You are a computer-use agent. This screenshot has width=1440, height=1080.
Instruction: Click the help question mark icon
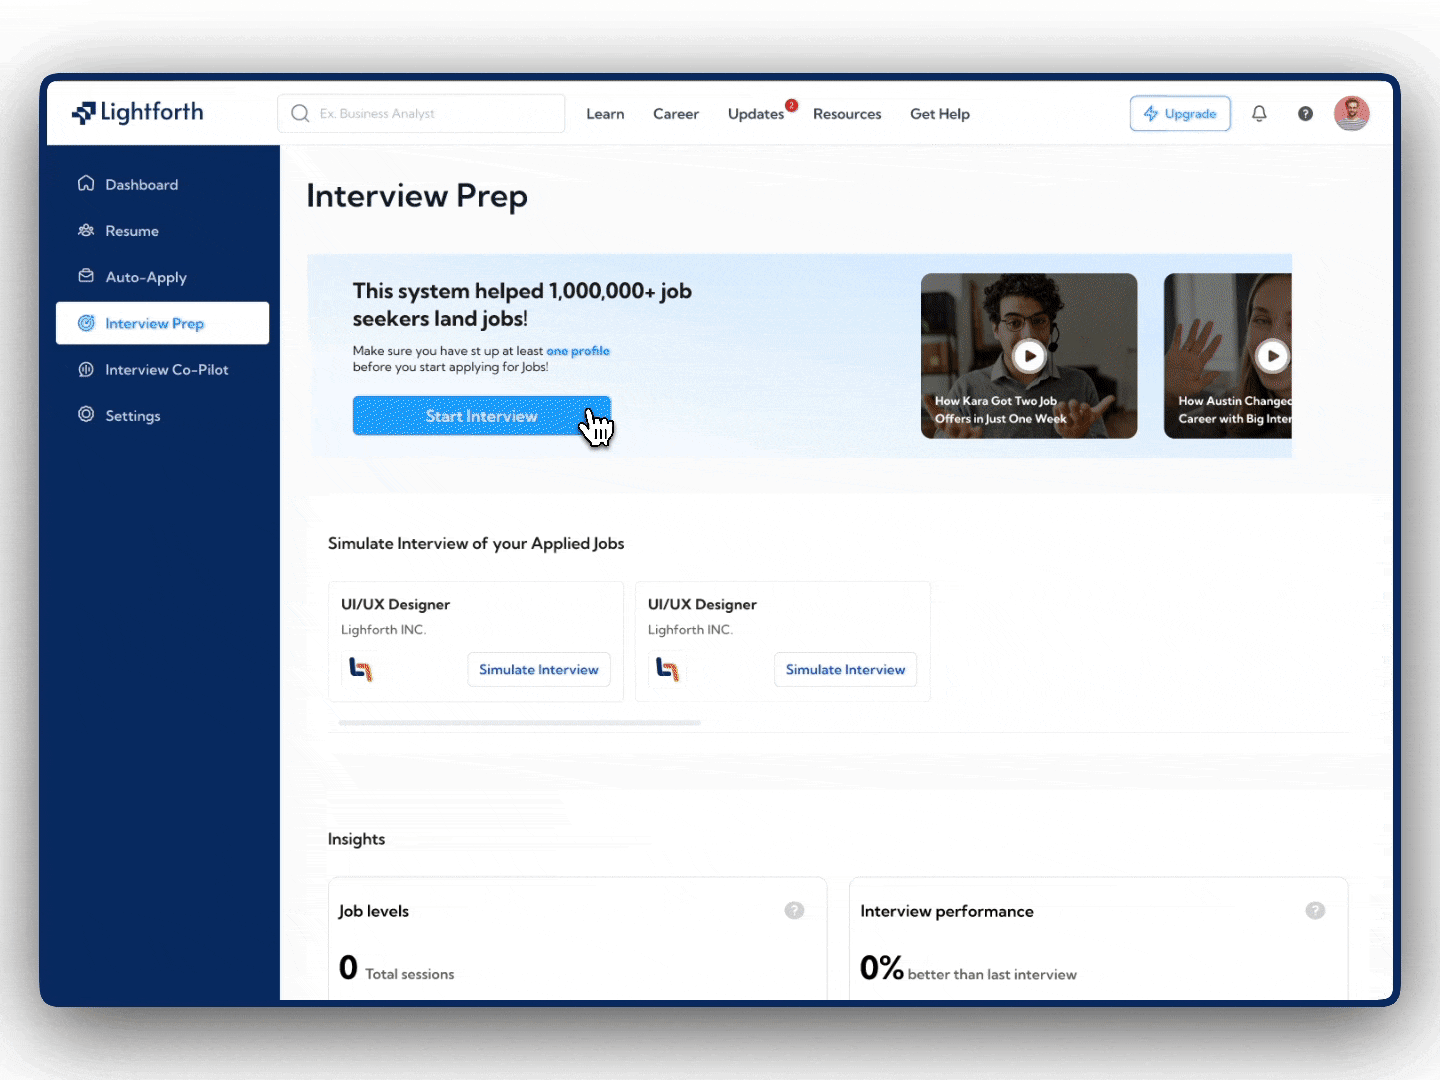pyautogui.click(x=1305, y=113)
